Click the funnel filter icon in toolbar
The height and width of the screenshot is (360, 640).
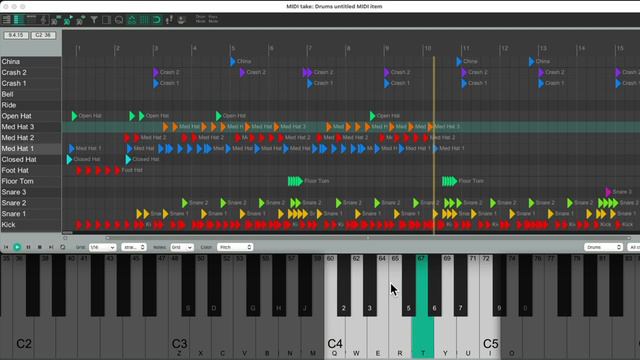tap(94, 20)
